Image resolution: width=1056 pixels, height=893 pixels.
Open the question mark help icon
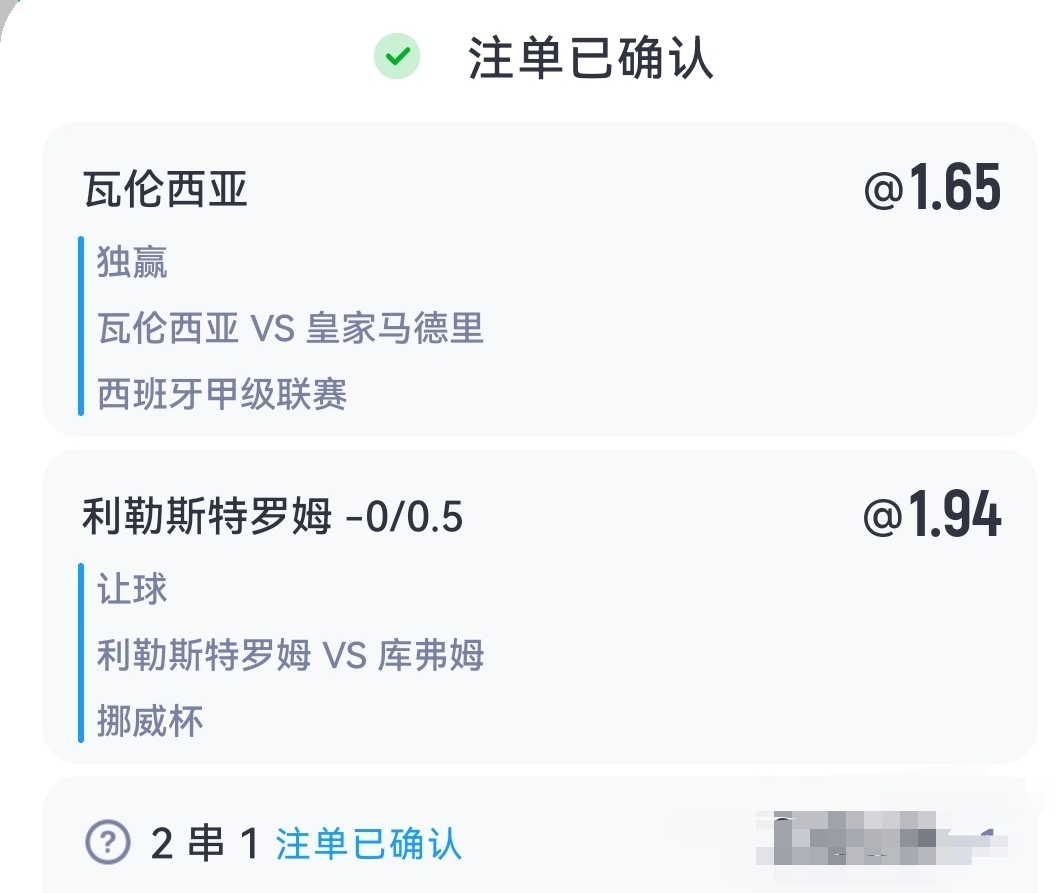[x=108, y=842]
